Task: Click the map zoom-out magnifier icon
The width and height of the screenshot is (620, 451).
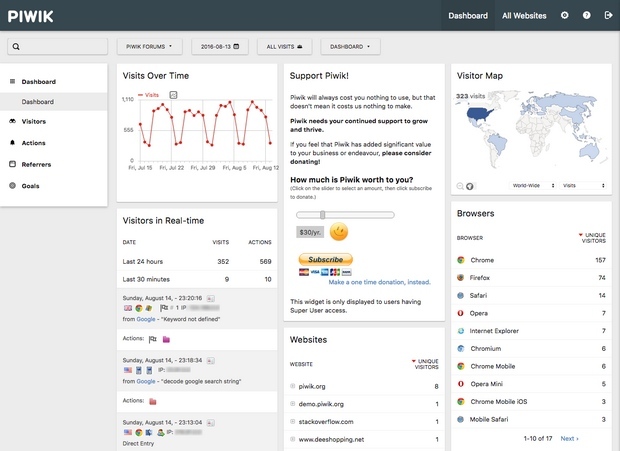Action: tap(460, 186)
